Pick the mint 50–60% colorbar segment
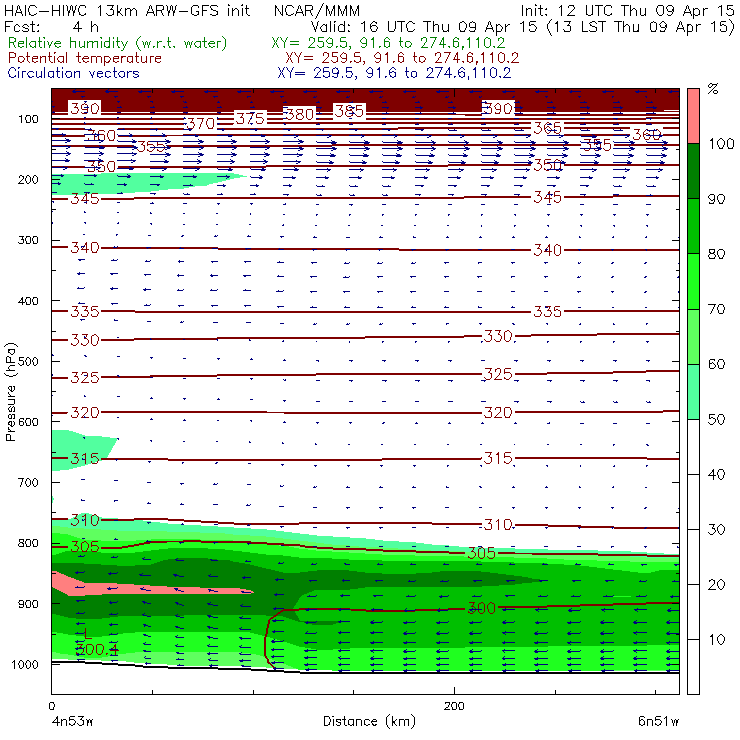This screenshot has height=740, width=740. (x=693, y=392)
